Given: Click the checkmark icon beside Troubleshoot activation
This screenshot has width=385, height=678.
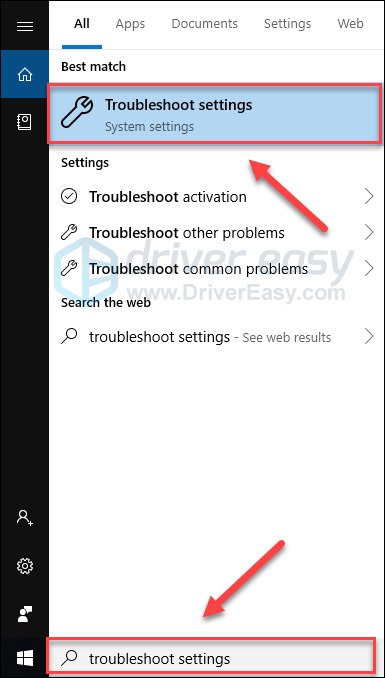Looking at the screenshot, I should (x=69, y=197).
